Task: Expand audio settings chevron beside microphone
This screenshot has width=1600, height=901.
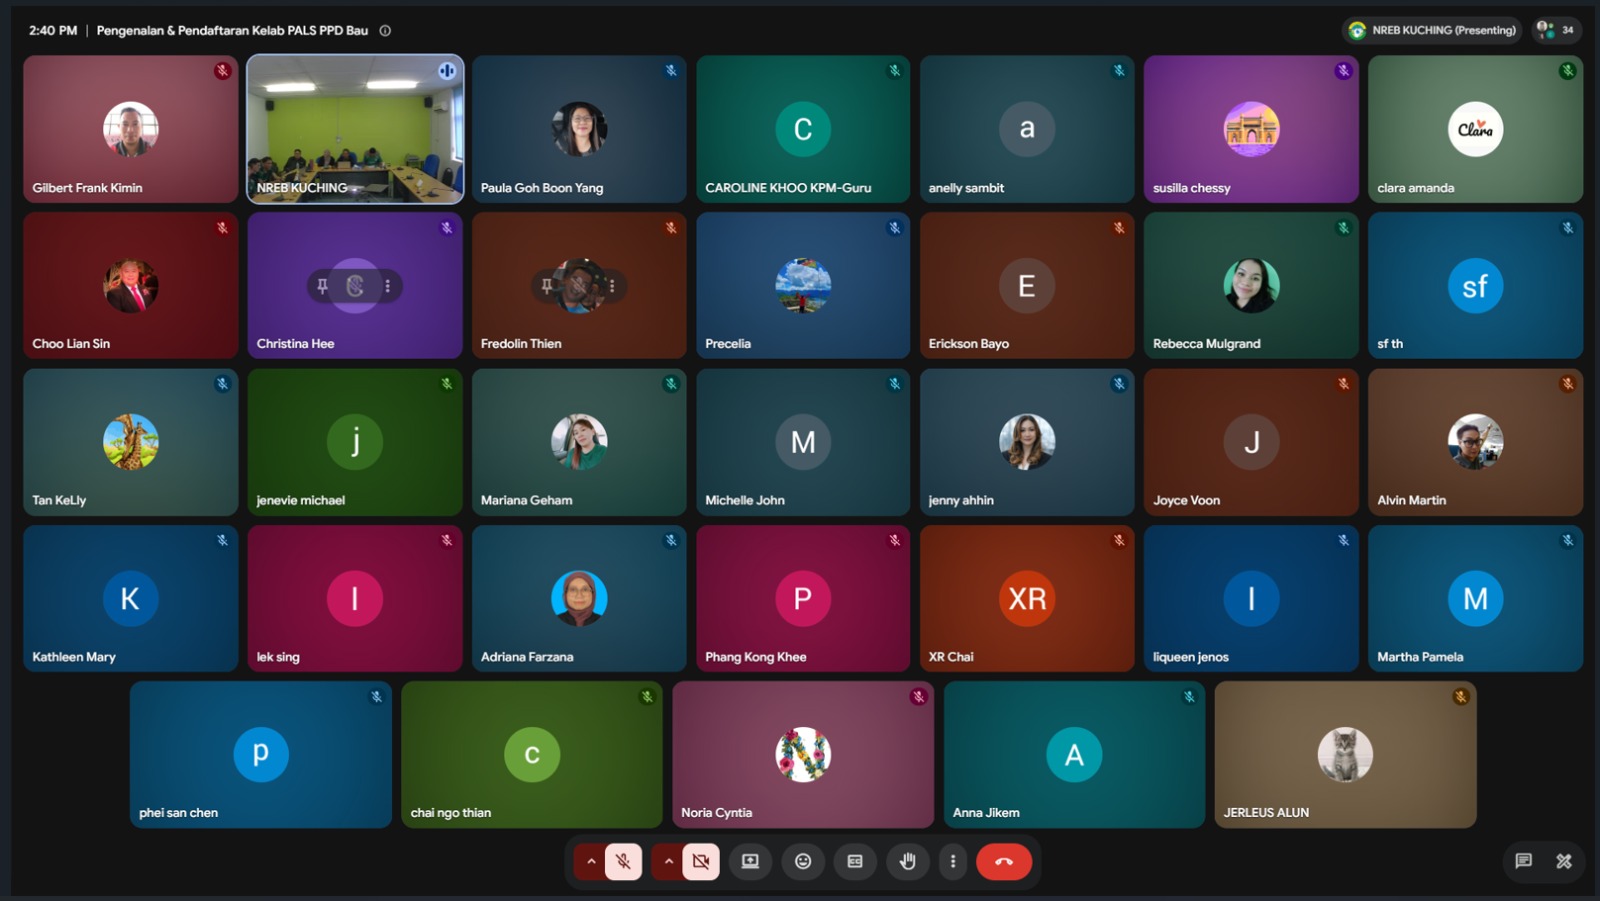Action: tap(591, 861)
